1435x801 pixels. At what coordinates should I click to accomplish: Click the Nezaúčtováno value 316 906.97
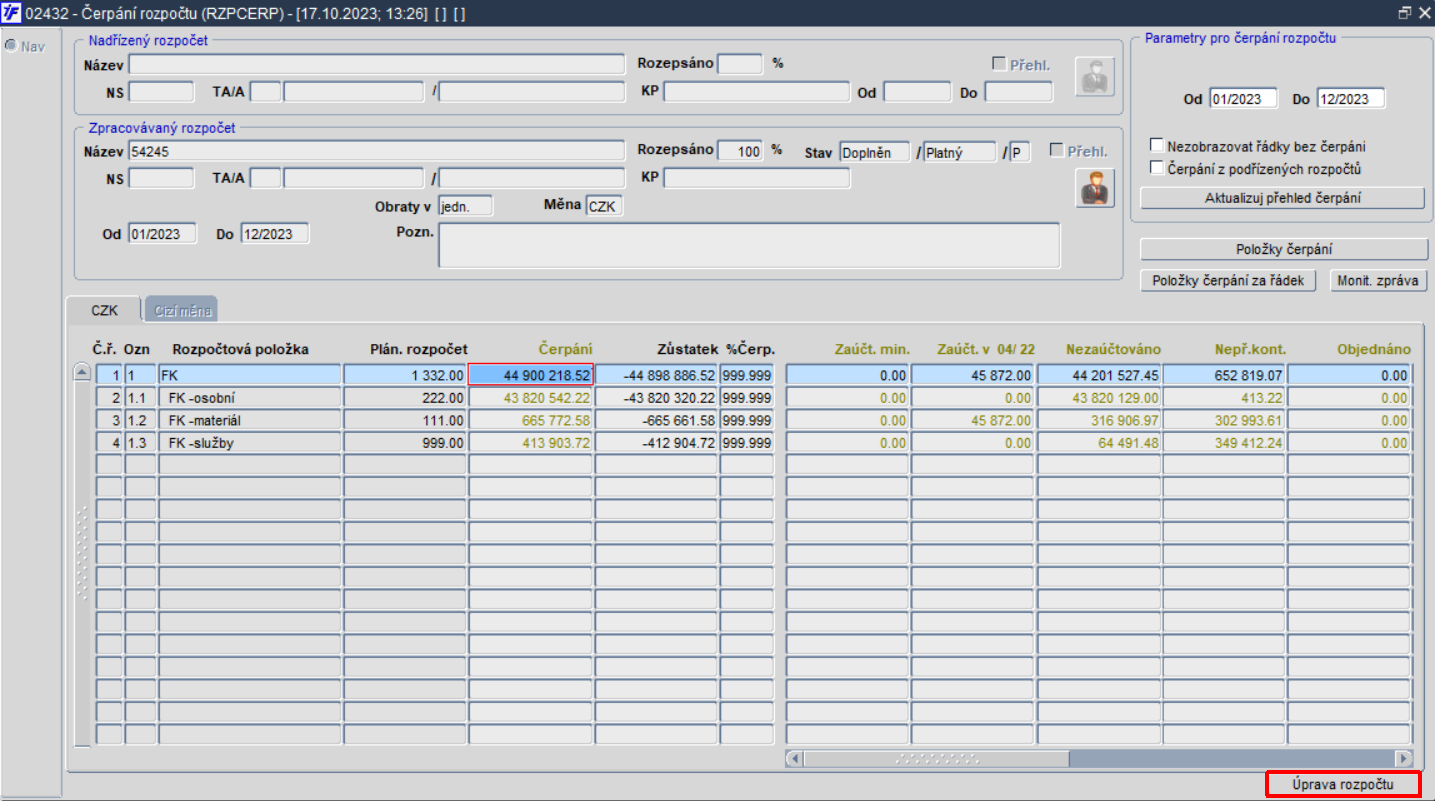pos(1099,419)
